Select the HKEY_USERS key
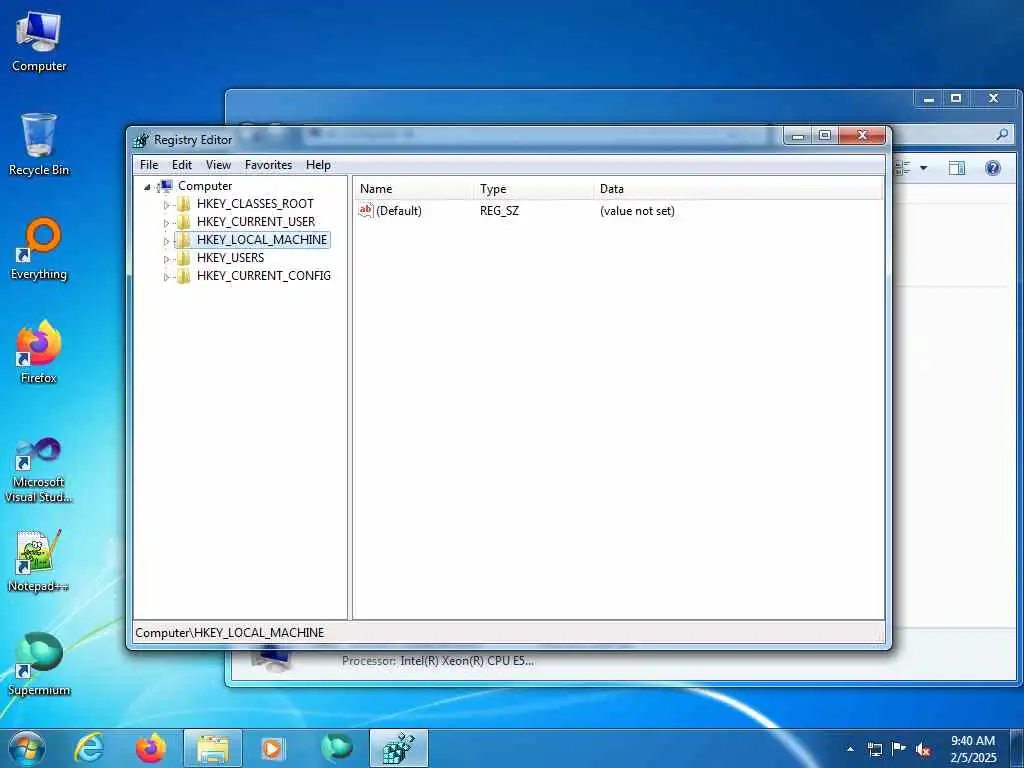 tap(231, 258)
